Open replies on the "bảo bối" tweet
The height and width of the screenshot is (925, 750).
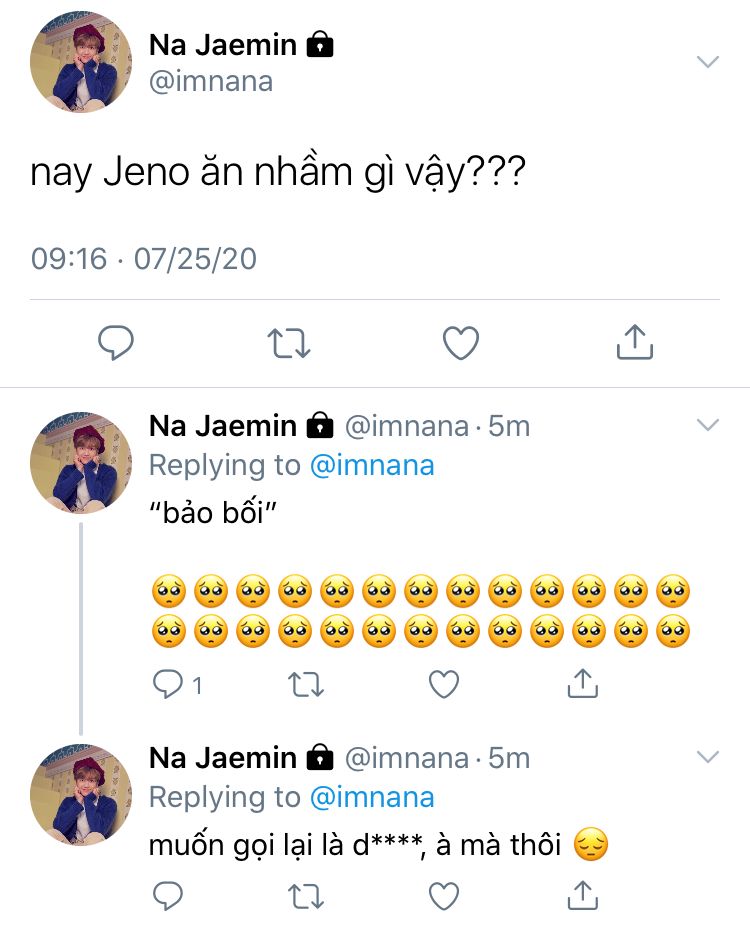click(168, 684)
